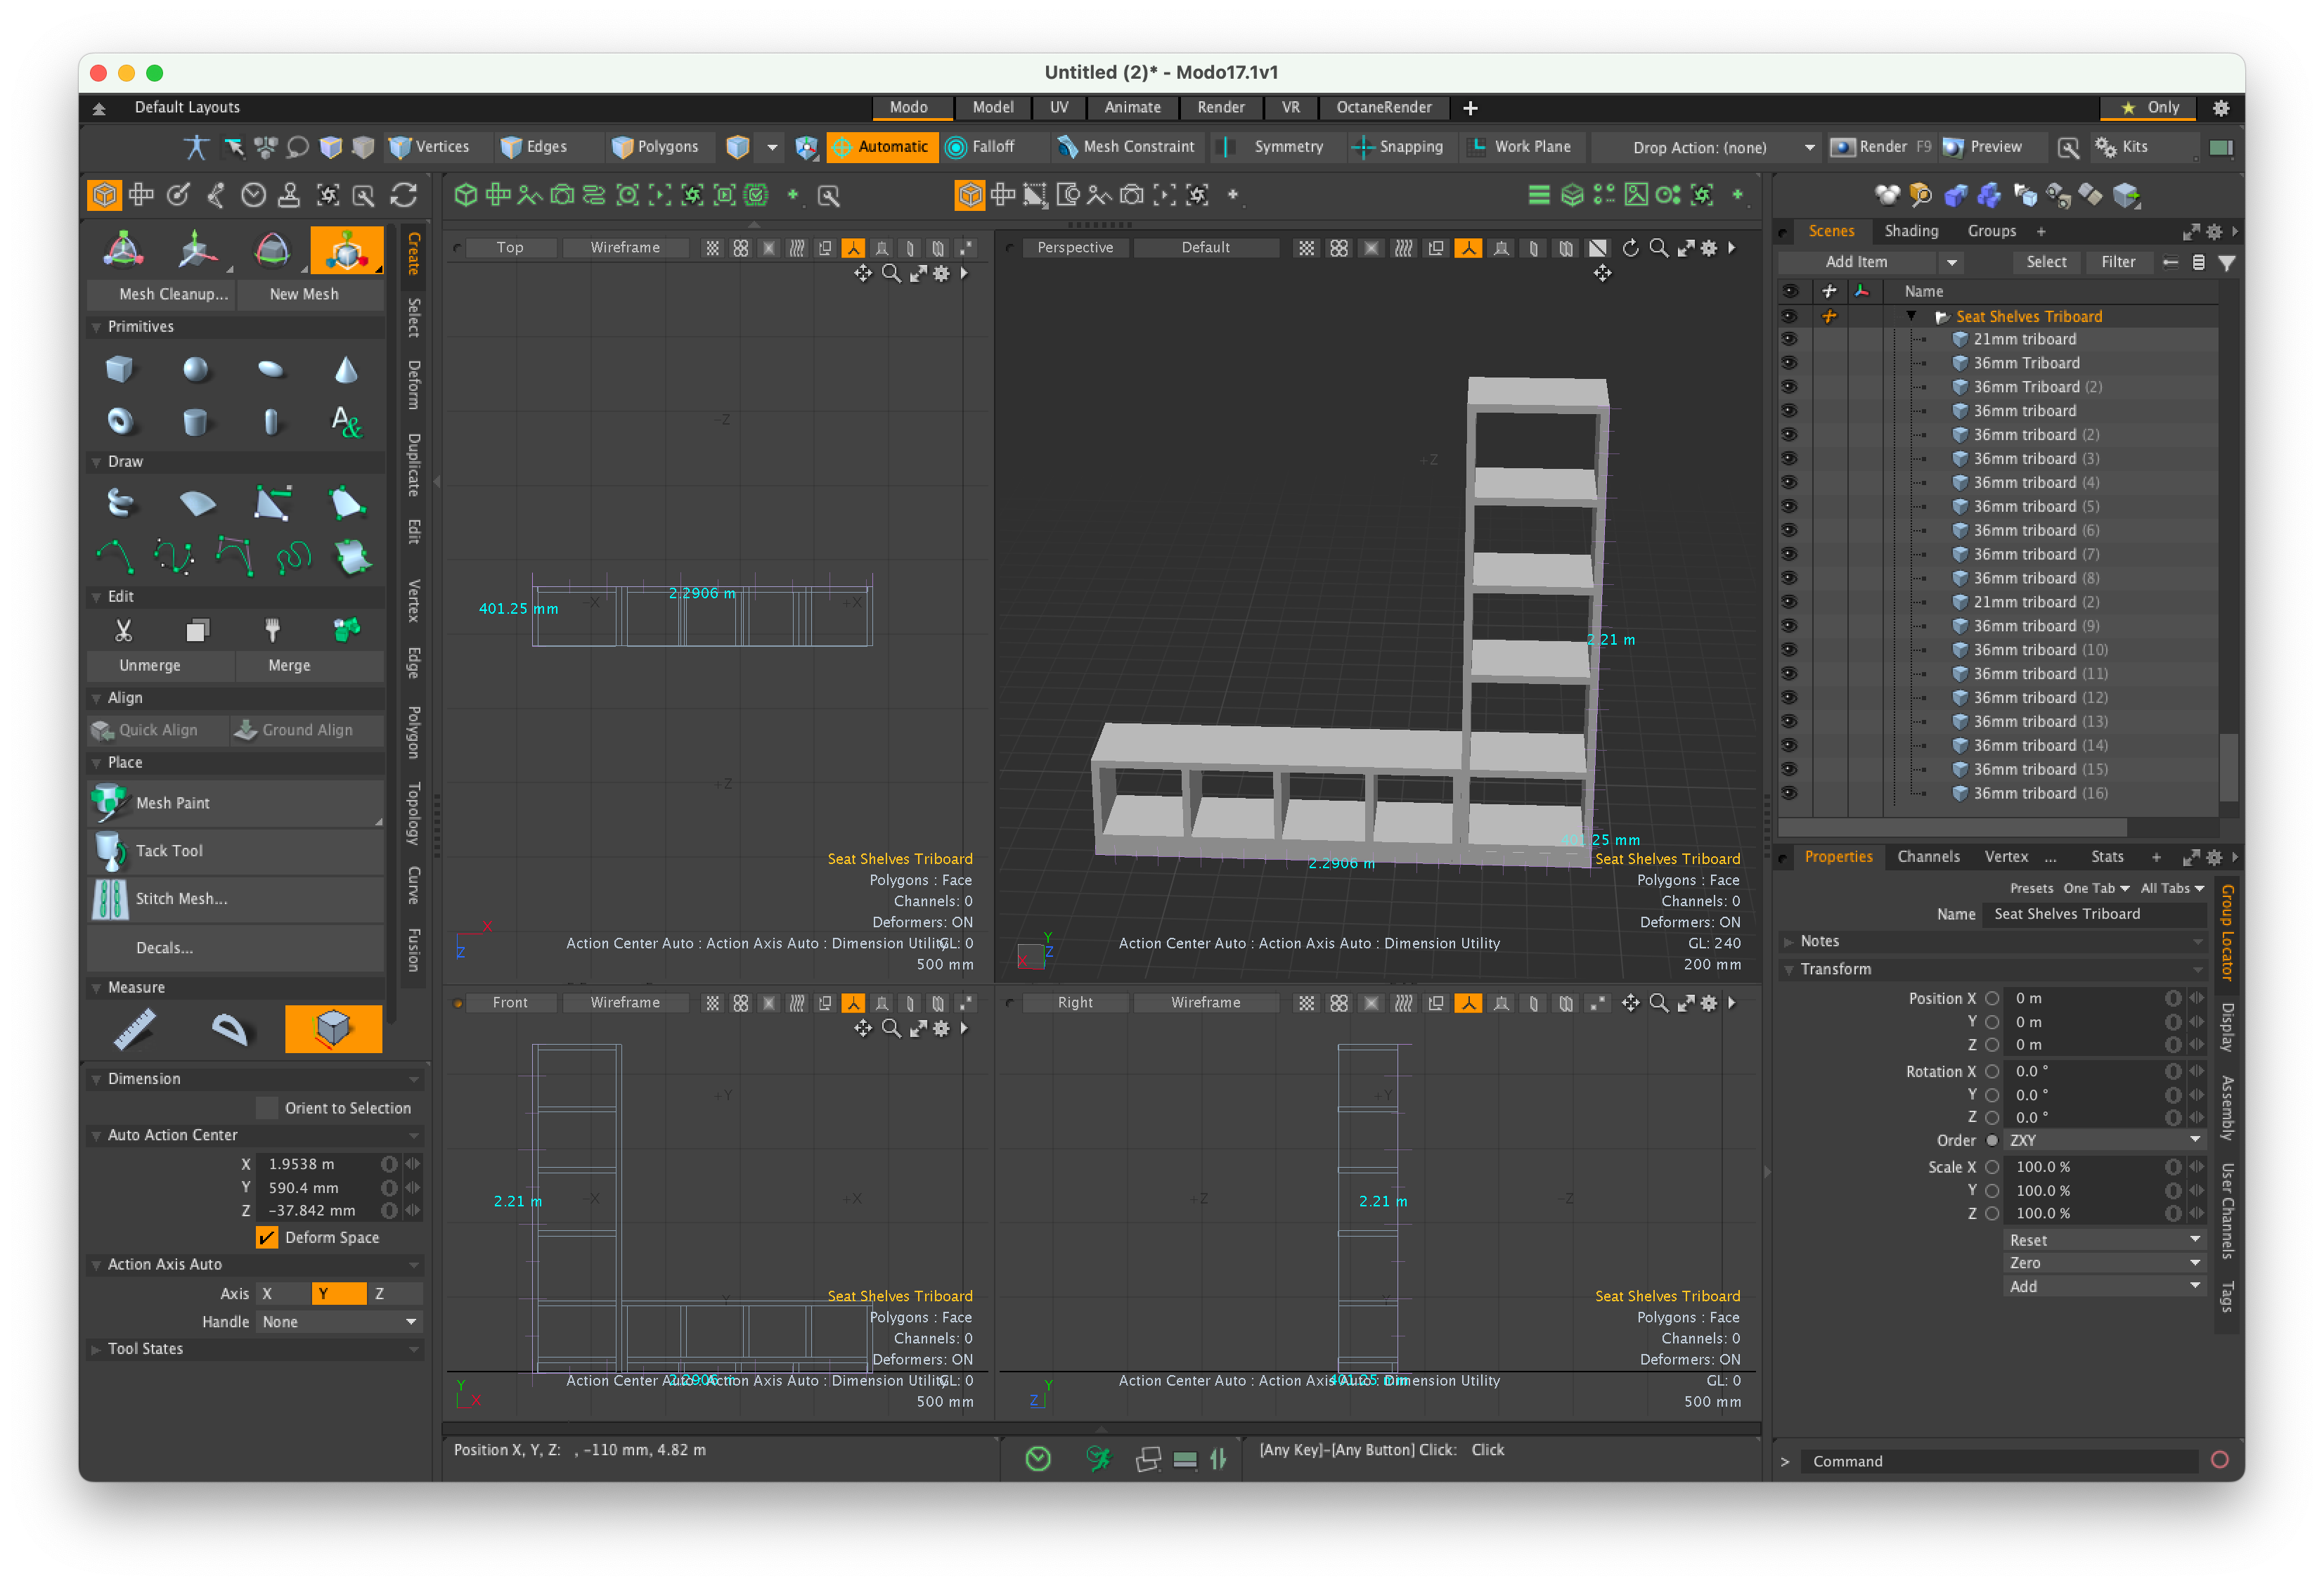Open the Drop Action dropdown

1708,148
